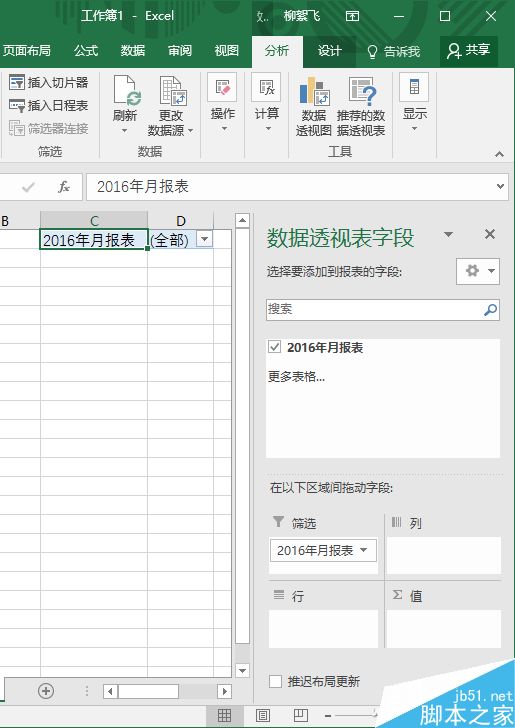The image size is (515, 728).
Task: Click the Share (共享) button
Action: click(x=469, y=51)
